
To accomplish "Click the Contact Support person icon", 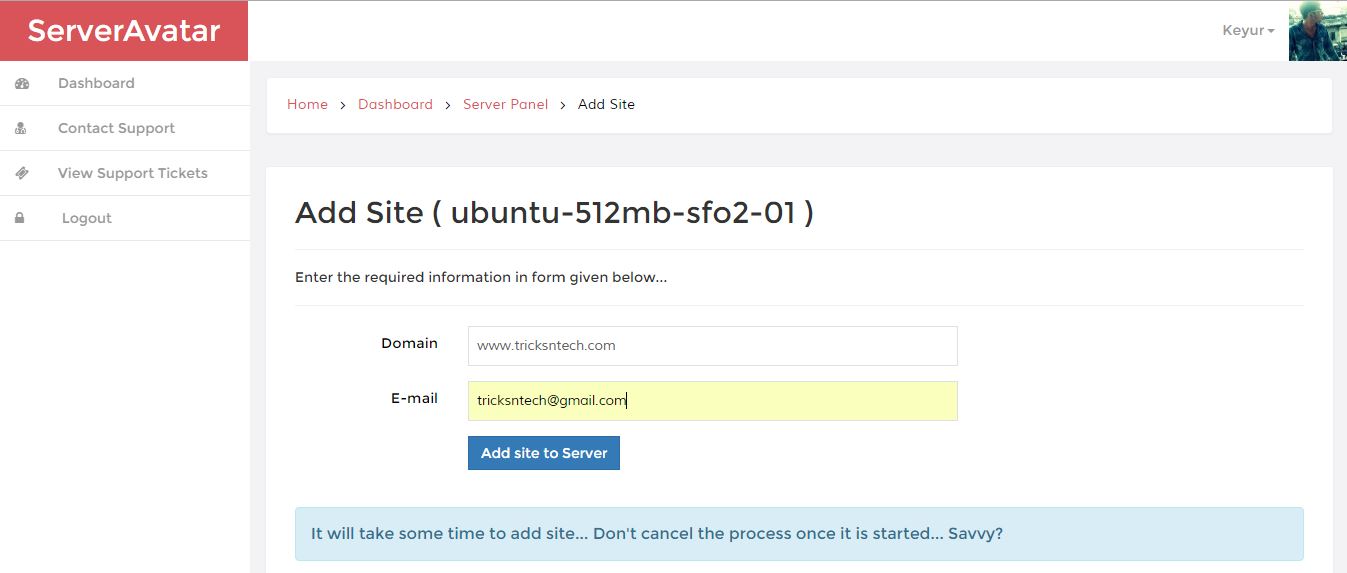I will [x=21, y=129].
